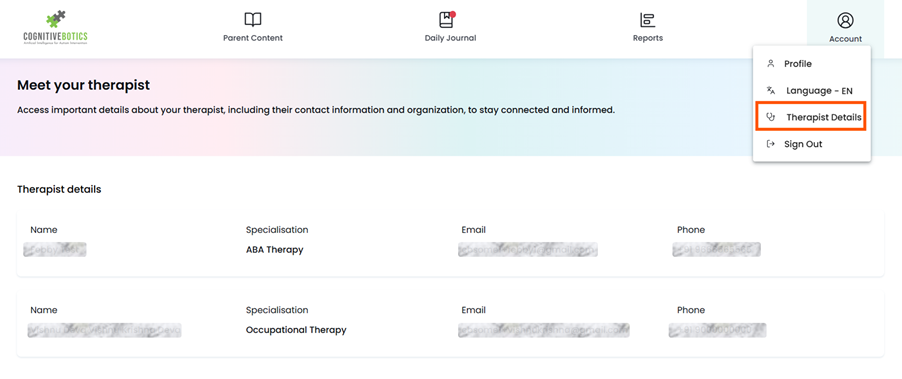
Task: Open the Reports tab label
Action: click(x=648, y=38)
